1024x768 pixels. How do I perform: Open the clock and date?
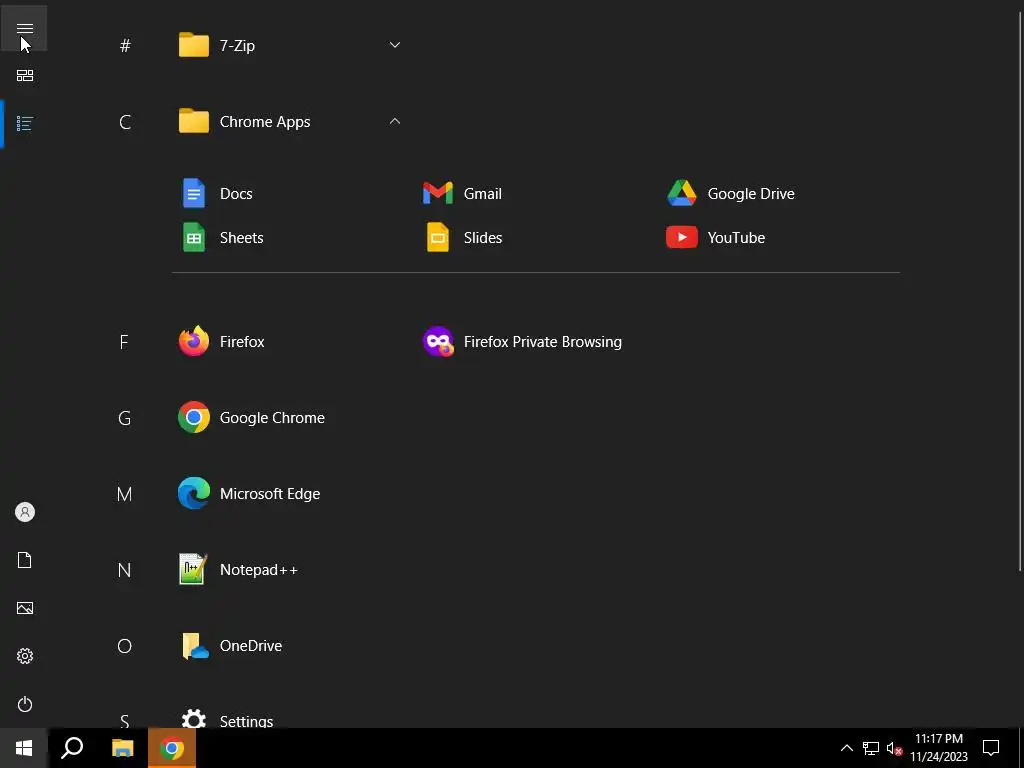pos(938,748)
